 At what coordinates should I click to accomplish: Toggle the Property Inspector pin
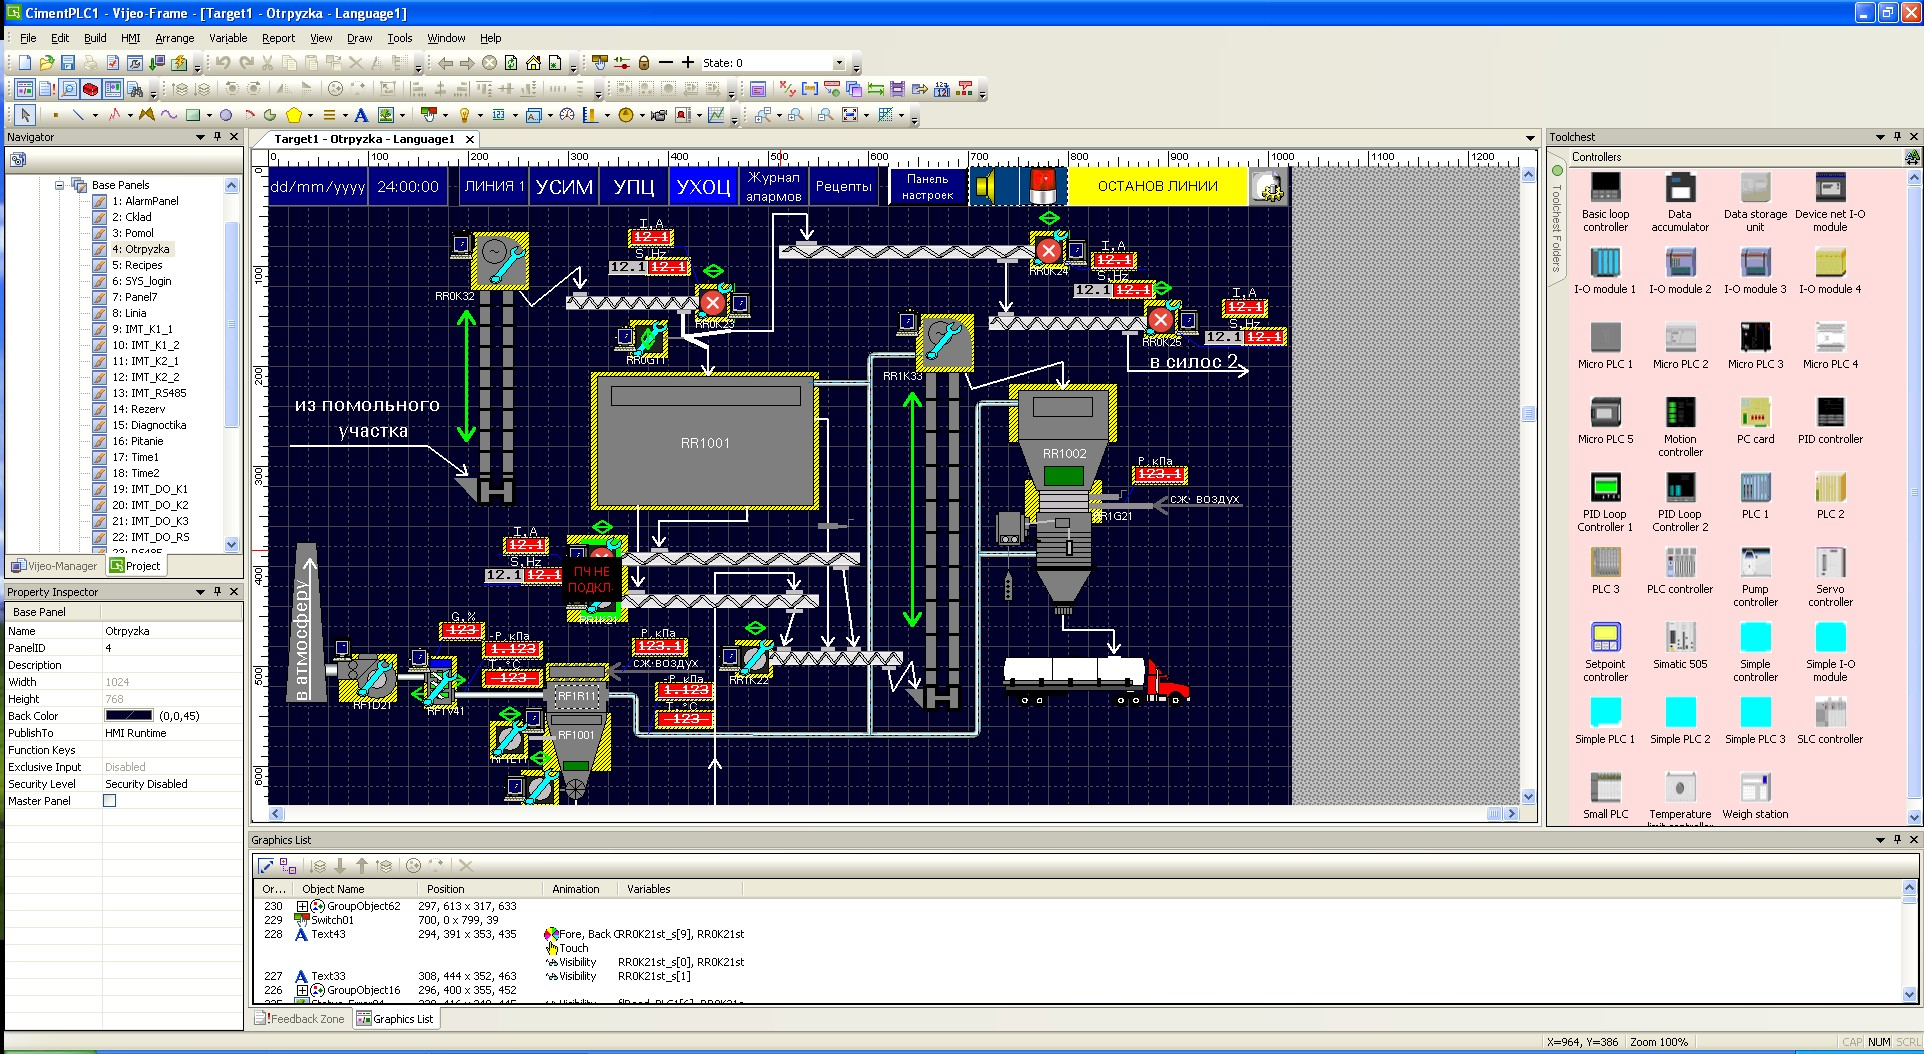point(217,592)
